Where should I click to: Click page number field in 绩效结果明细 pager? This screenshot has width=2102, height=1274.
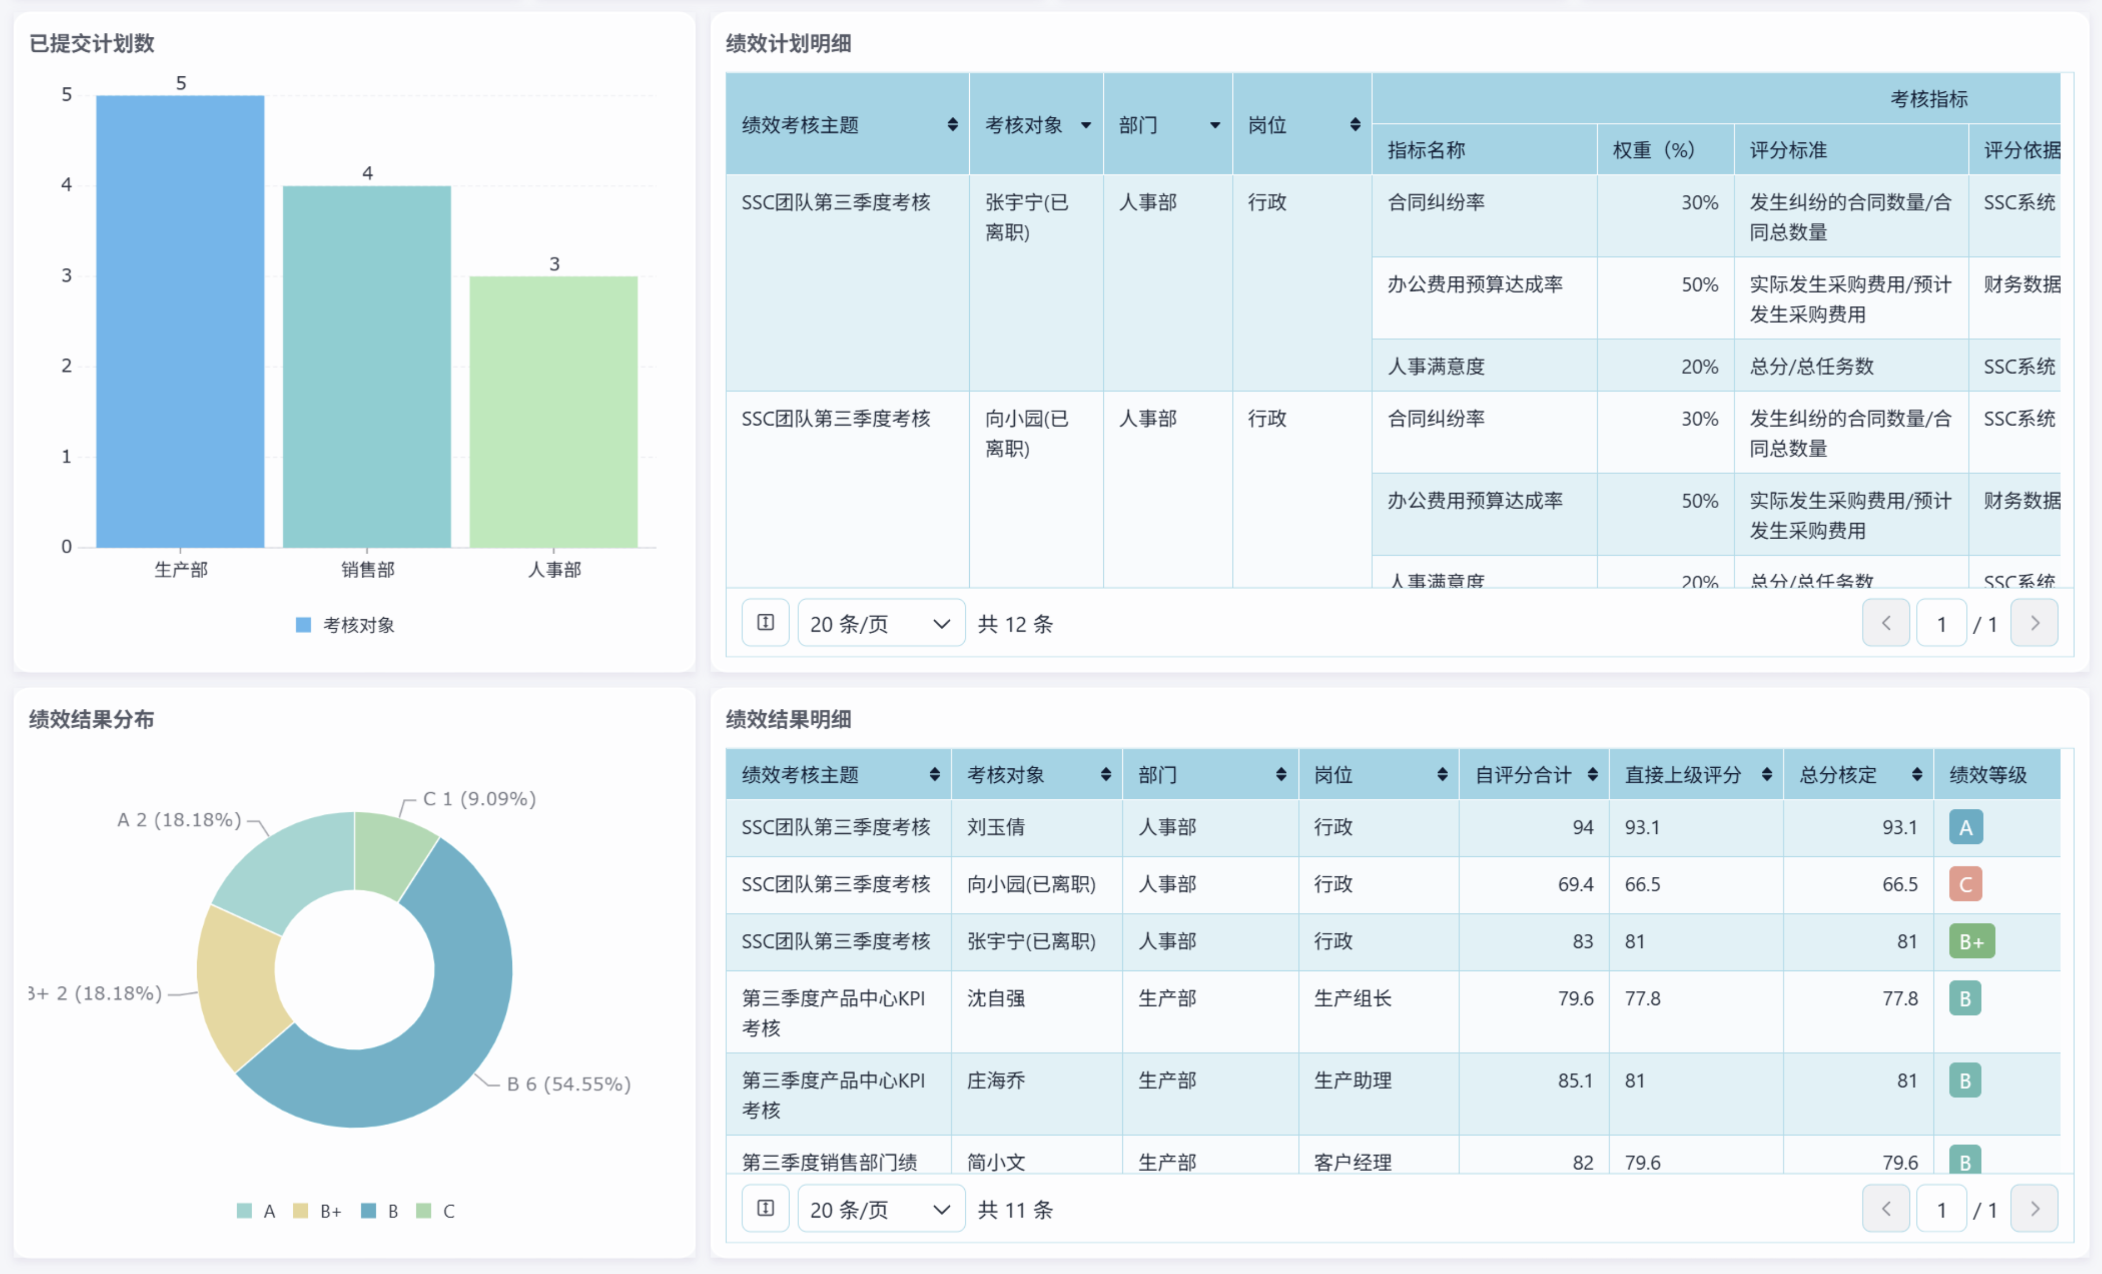1941,1209
